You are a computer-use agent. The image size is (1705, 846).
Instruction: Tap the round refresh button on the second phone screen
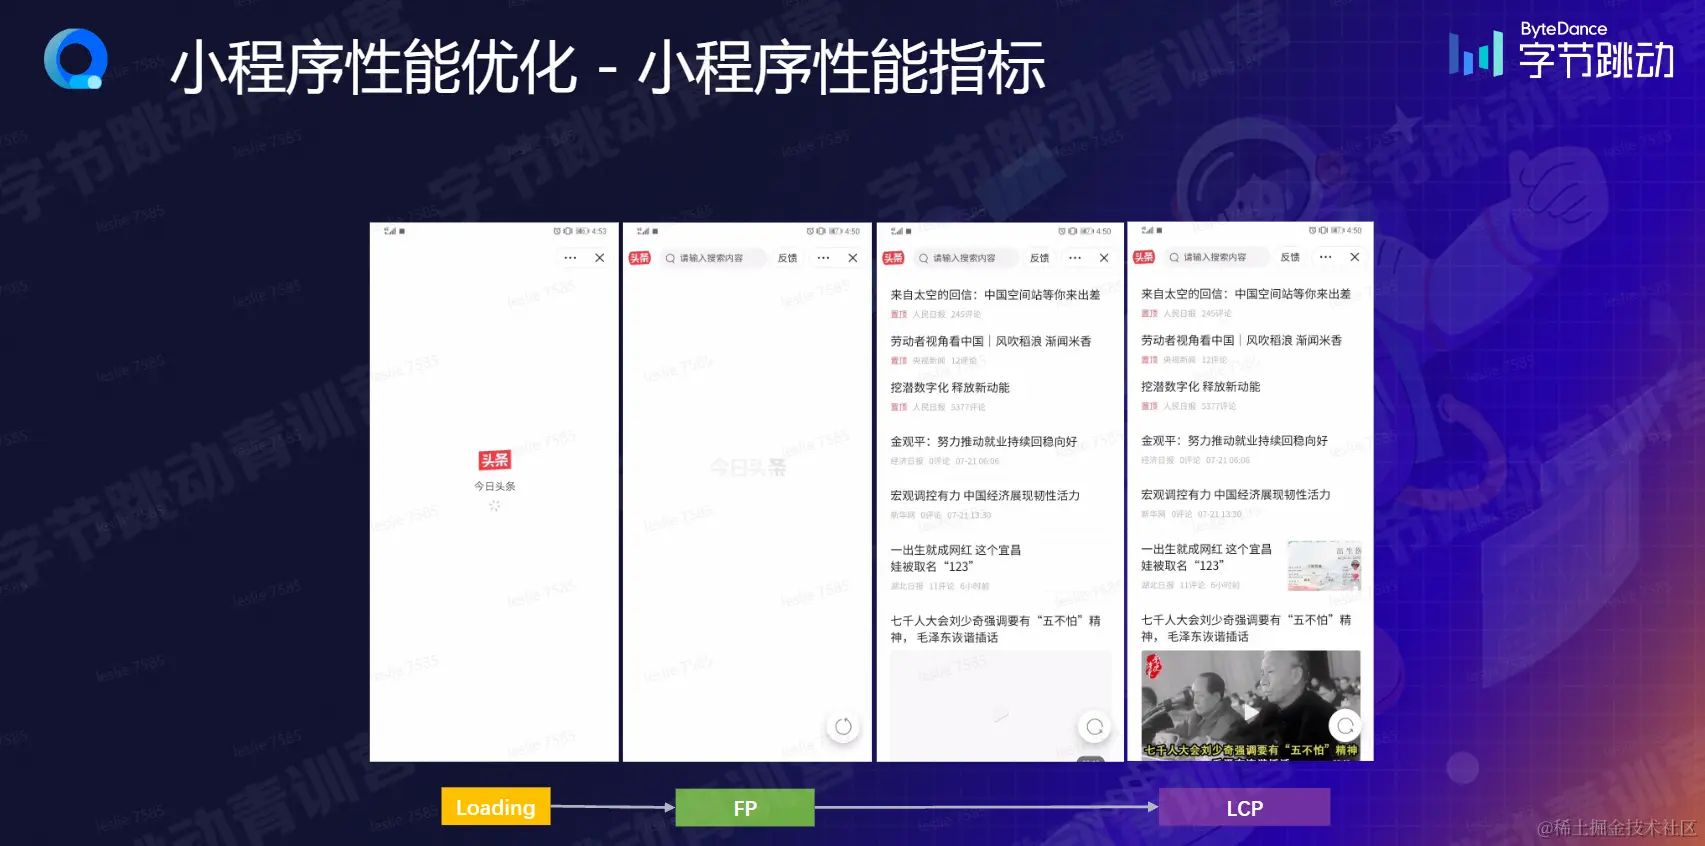tap(844, 727)
